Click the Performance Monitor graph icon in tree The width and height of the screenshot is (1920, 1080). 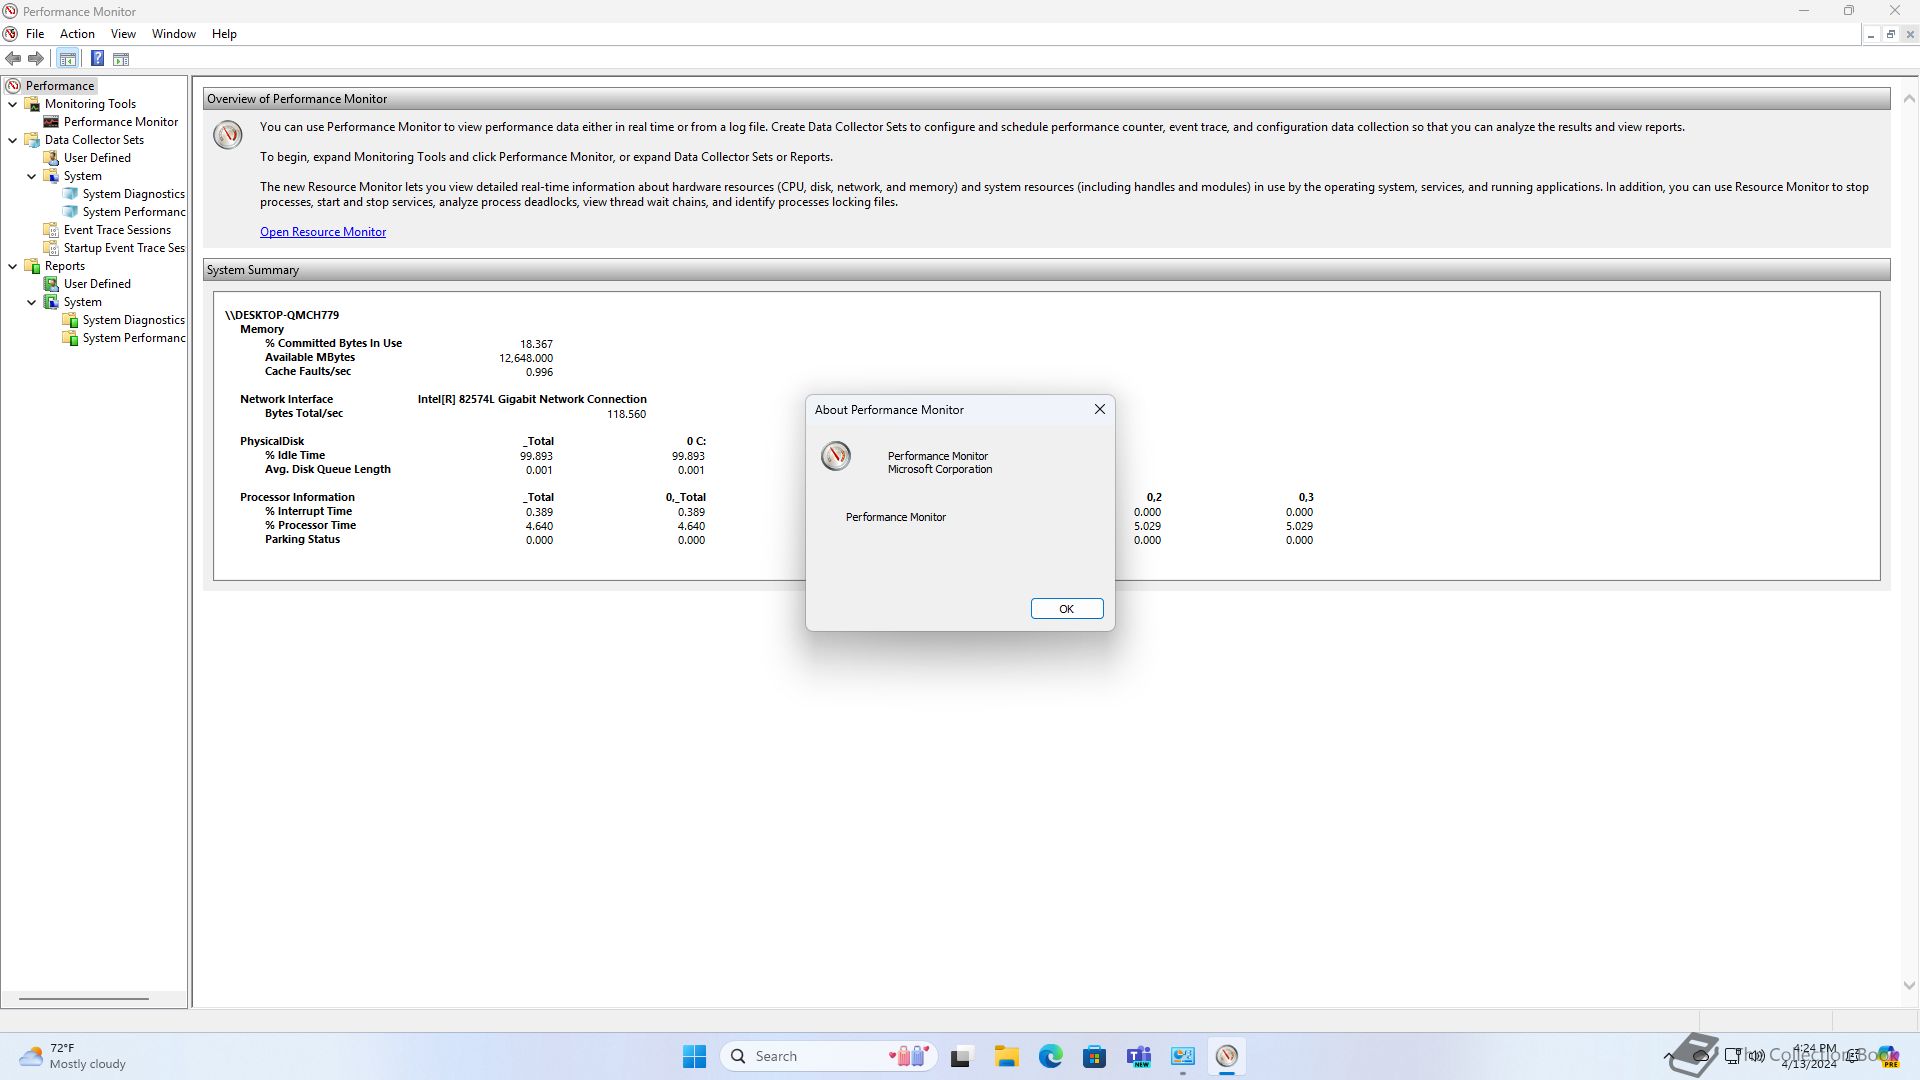pos(51,122)
